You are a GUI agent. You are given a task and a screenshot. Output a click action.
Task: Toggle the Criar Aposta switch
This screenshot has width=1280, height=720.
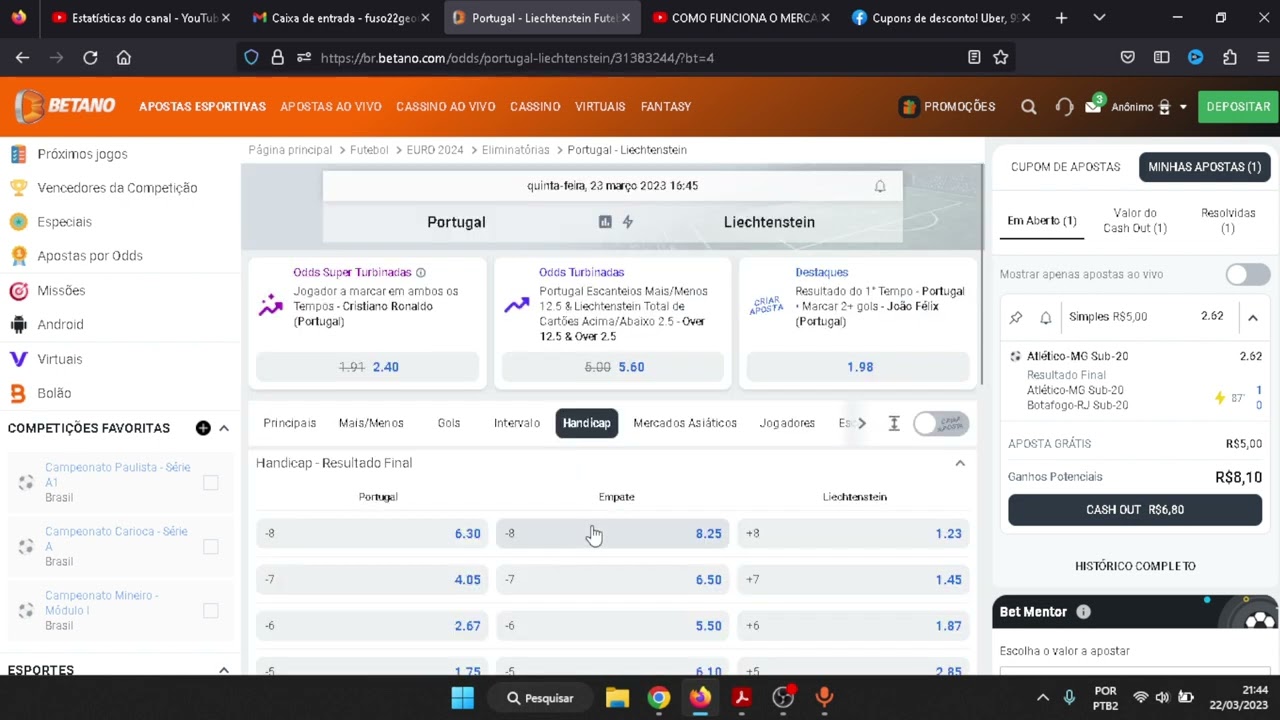[x=940, y=423]
